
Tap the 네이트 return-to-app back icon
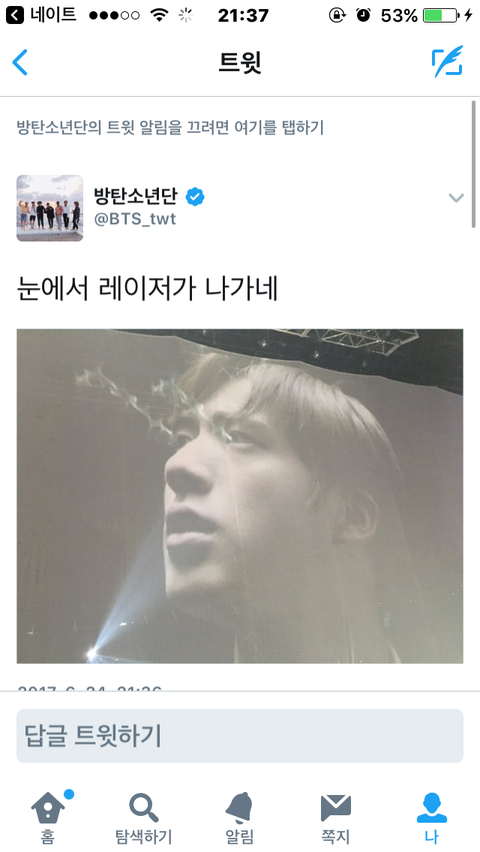point(15,15)
